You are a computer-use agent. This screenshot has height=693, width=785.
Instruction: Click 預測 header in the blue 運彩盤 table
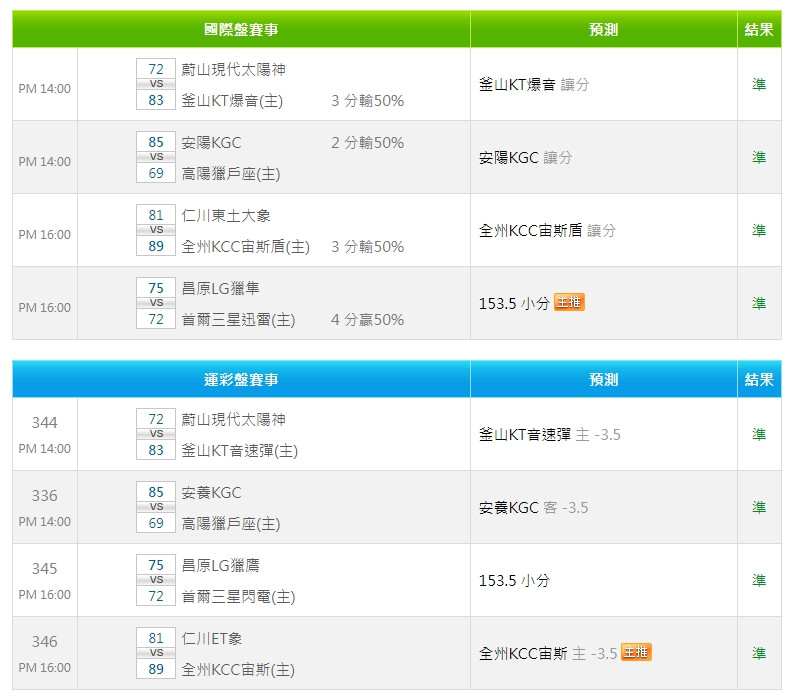604,380
